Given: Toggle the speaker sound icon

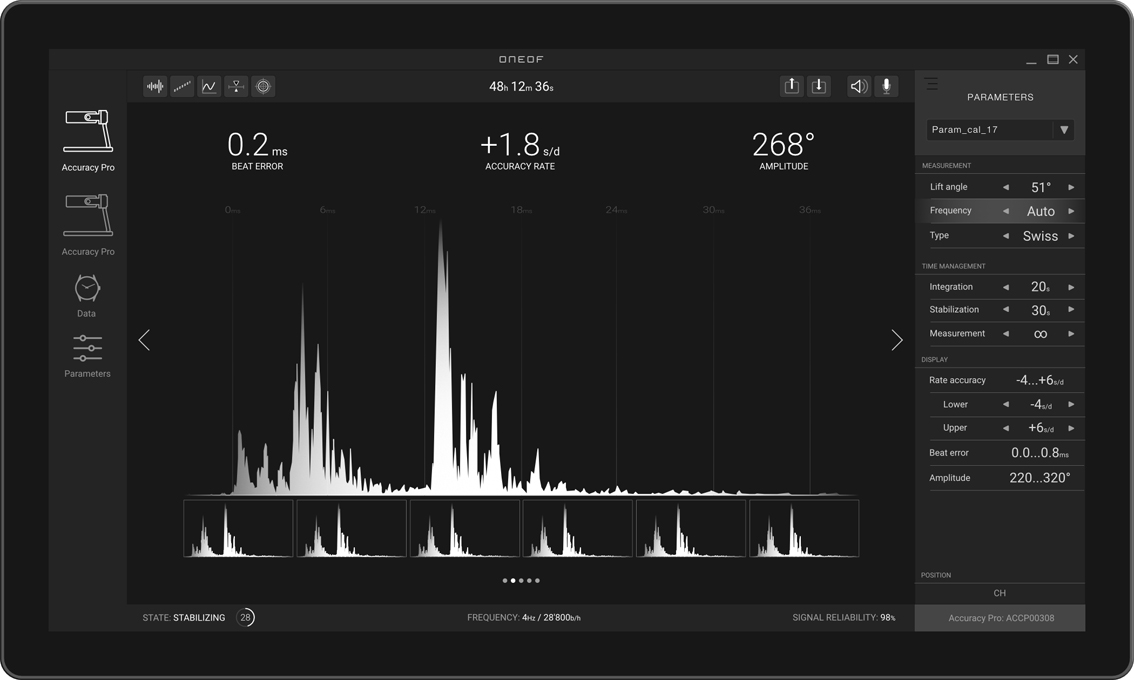Looking at the screenshot, I should tap(858, 87).
